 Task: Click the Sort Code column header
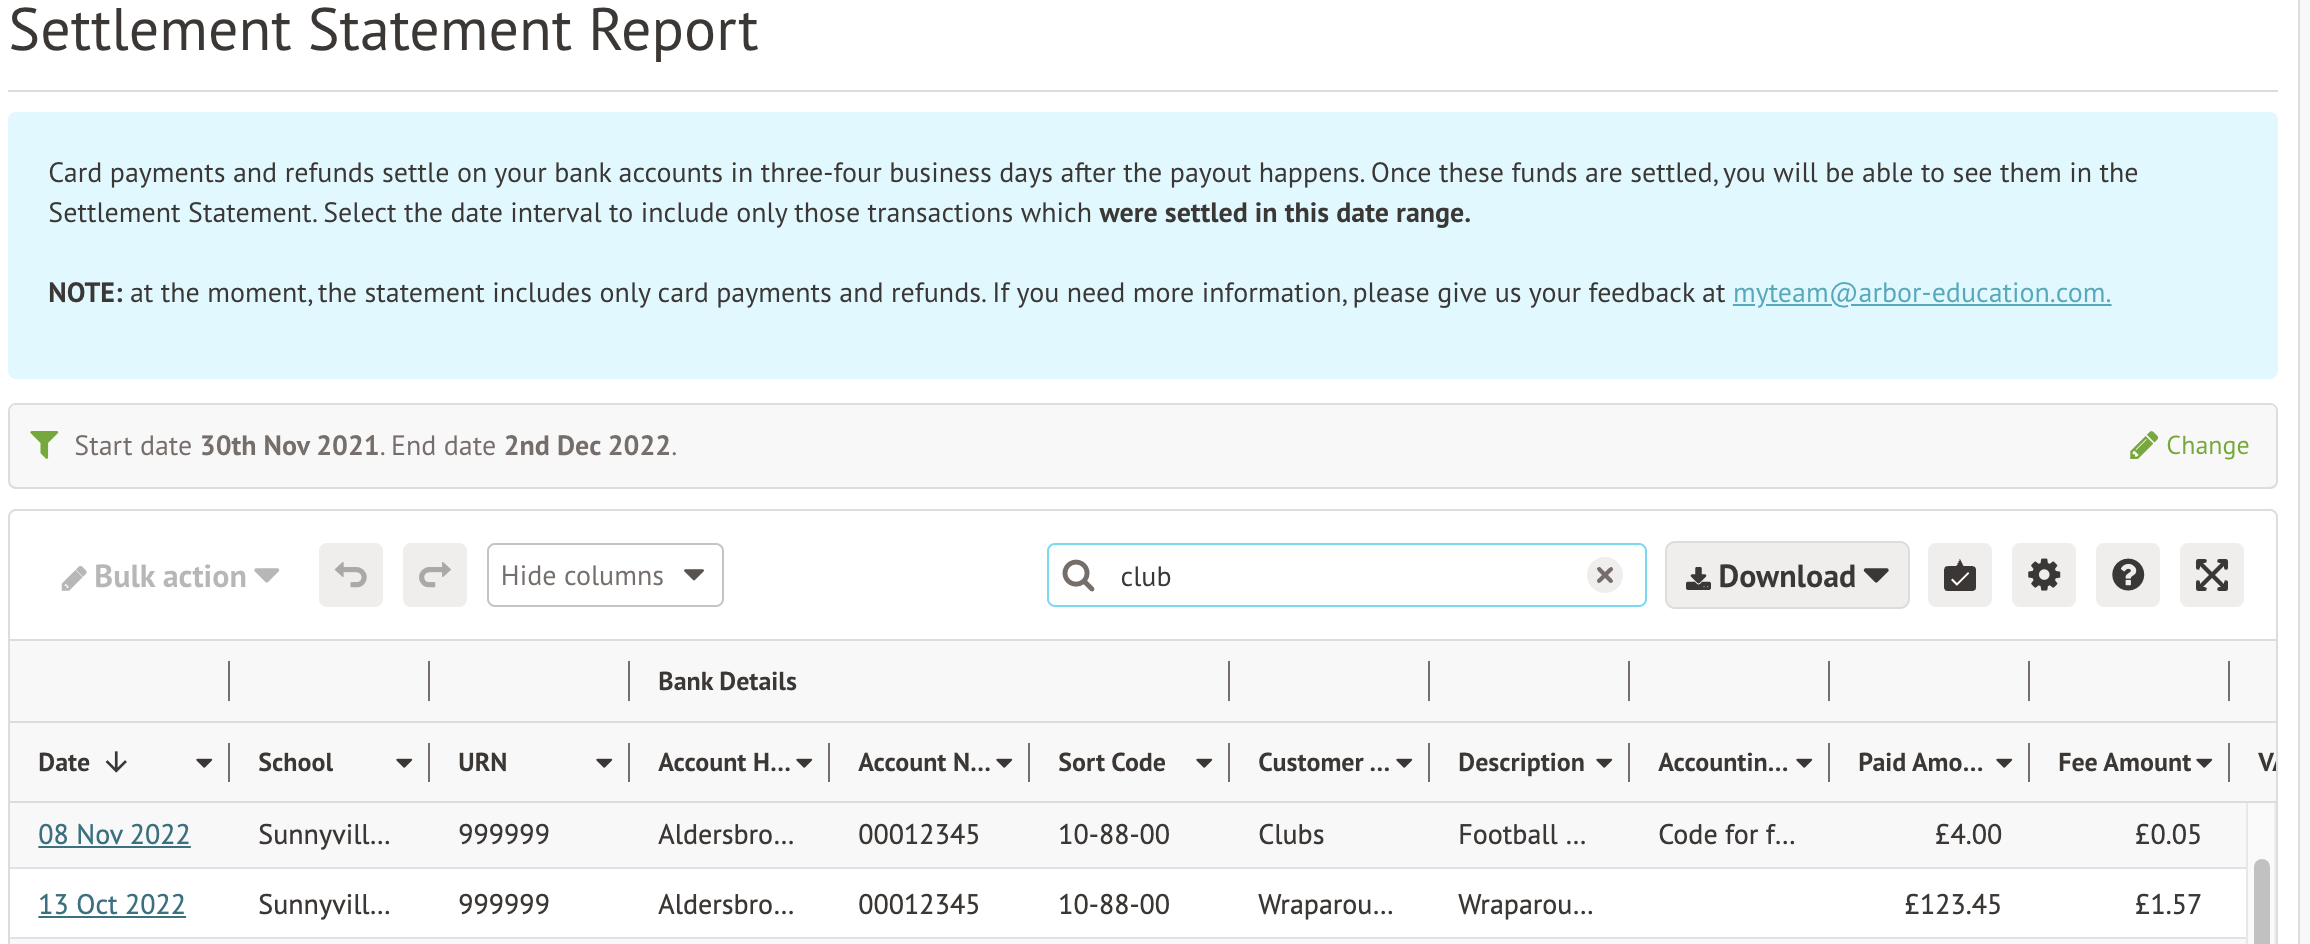pos(1111,763)
